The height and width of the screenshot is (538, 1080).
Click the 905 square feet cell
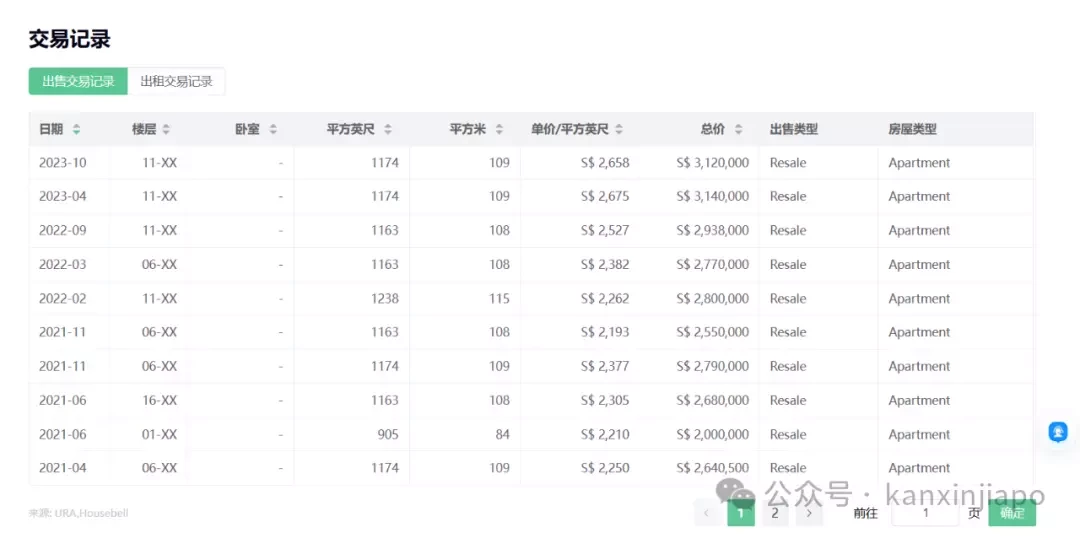(388, 434)
